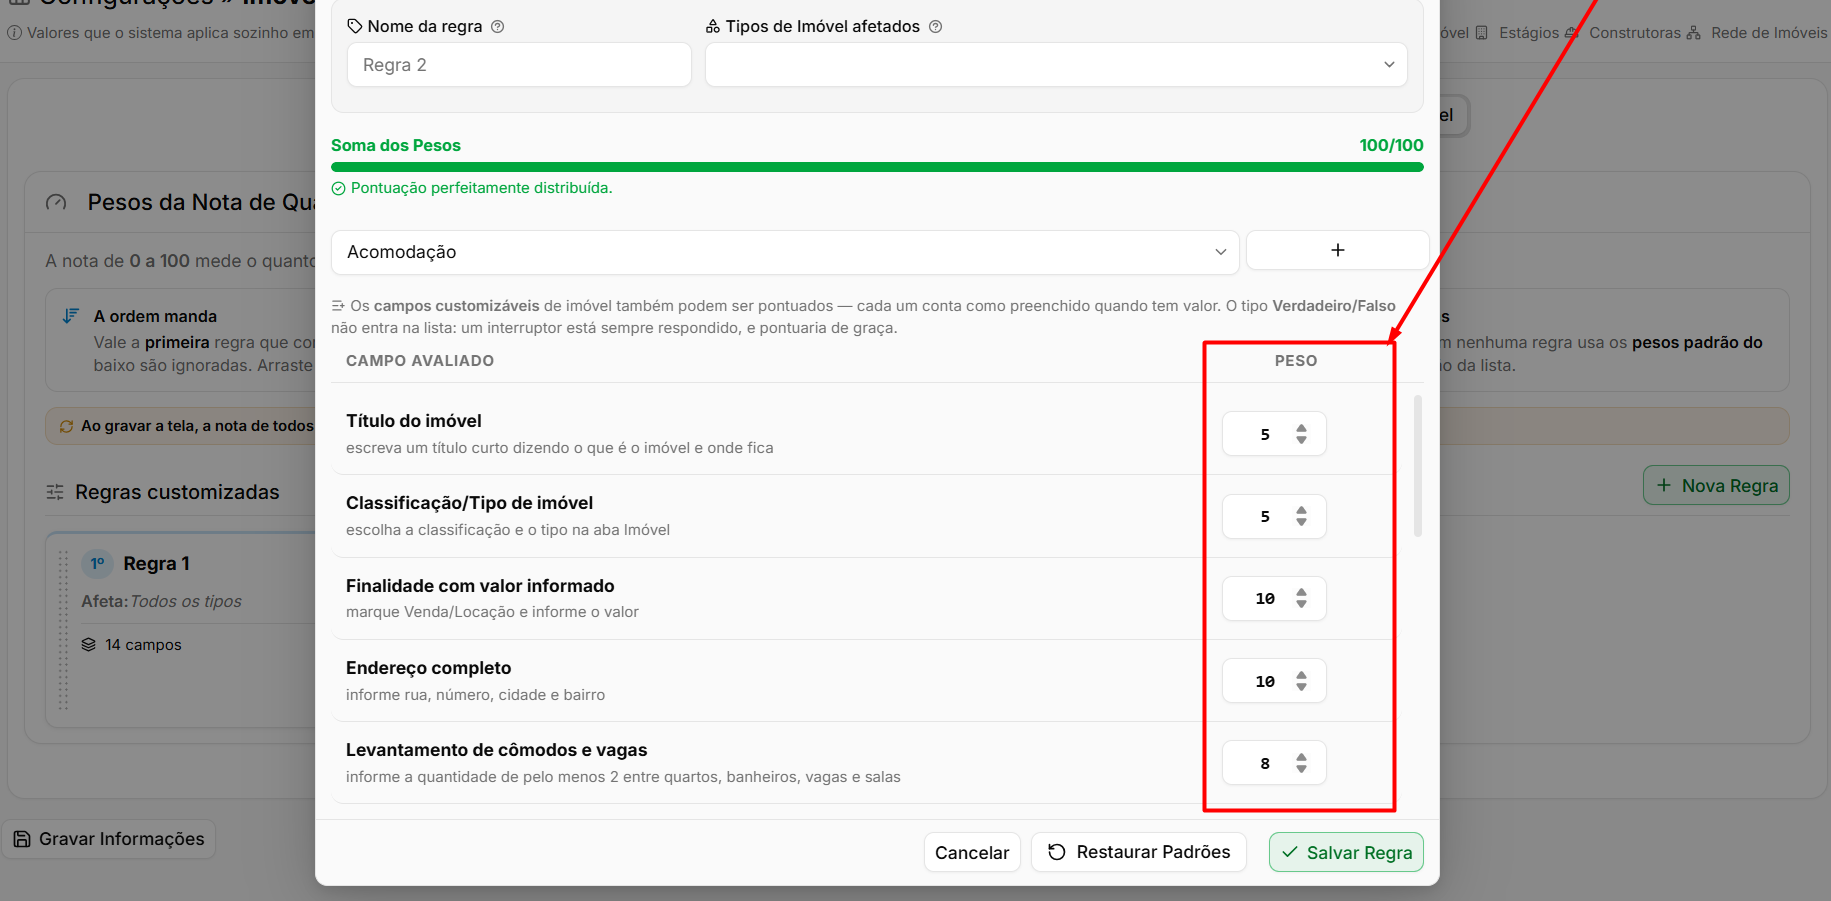Screen dimensions: 1831x901
Task: Click the Restaurar Padrões button
Action: (x=1139, y=852)
